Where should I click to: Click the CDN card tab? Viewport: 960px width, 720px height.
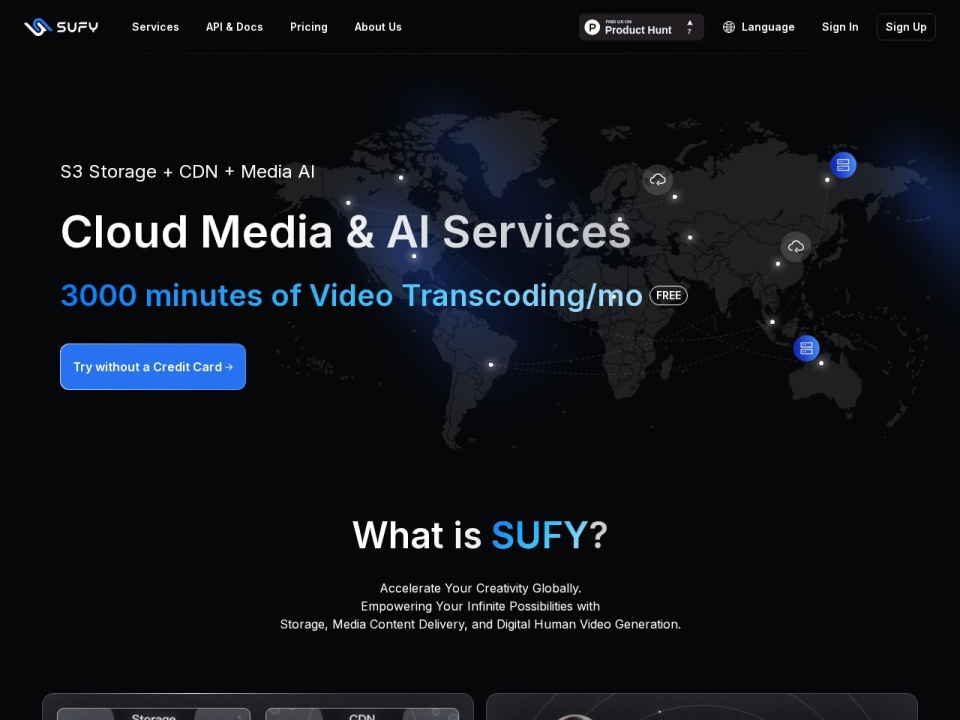coord(362,714)
